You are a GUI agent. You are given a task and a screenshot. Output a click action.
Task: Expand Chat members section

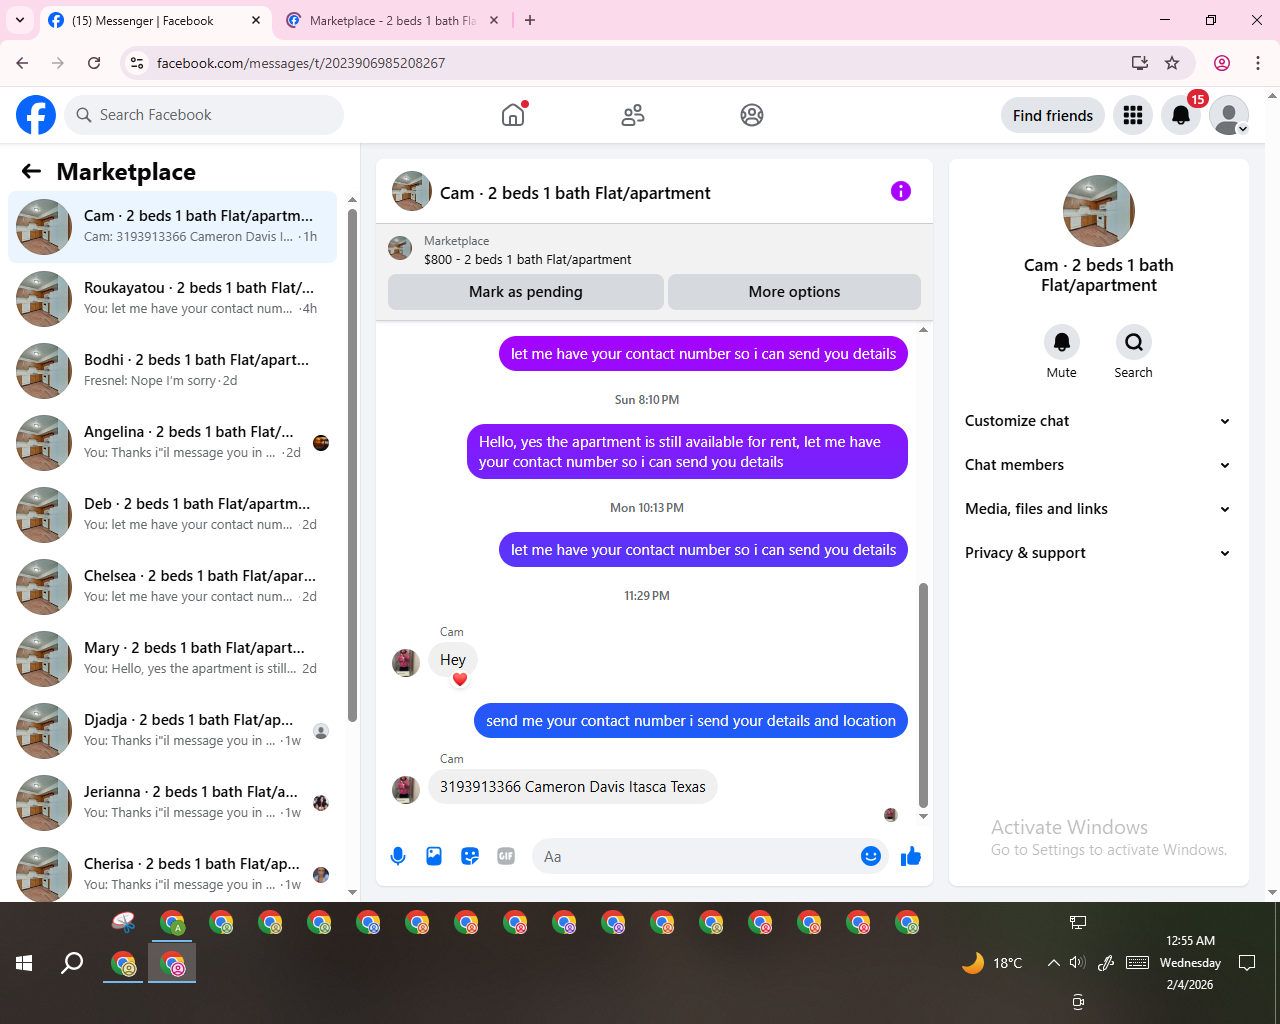[x=1098, y=465]
